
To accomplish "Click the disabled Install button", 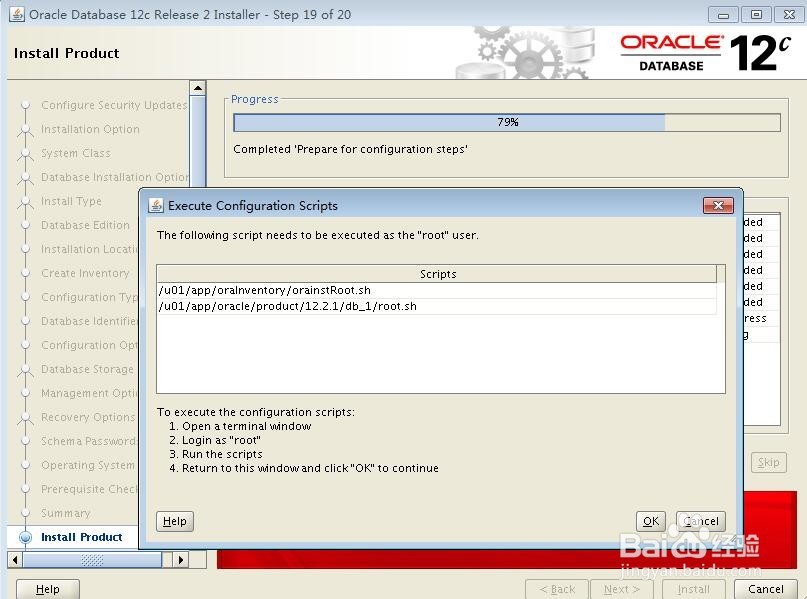I will (693, 589).
